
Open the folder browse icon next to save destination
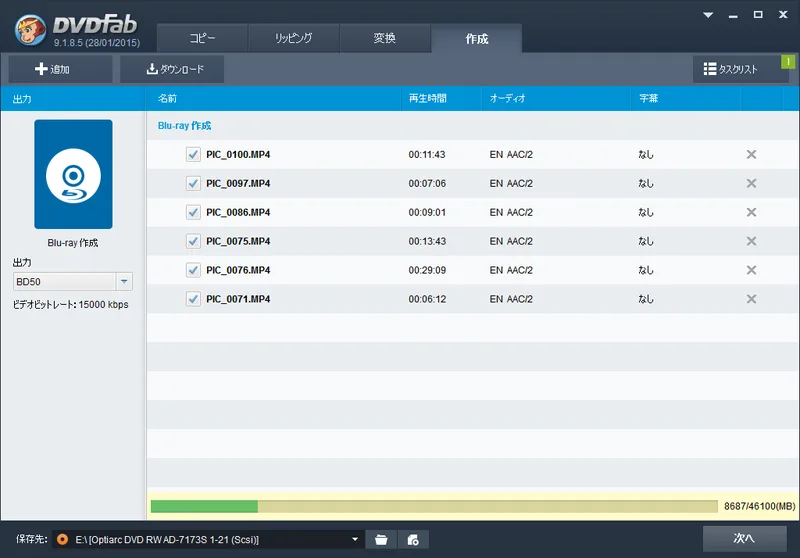(x=381, y=540)
